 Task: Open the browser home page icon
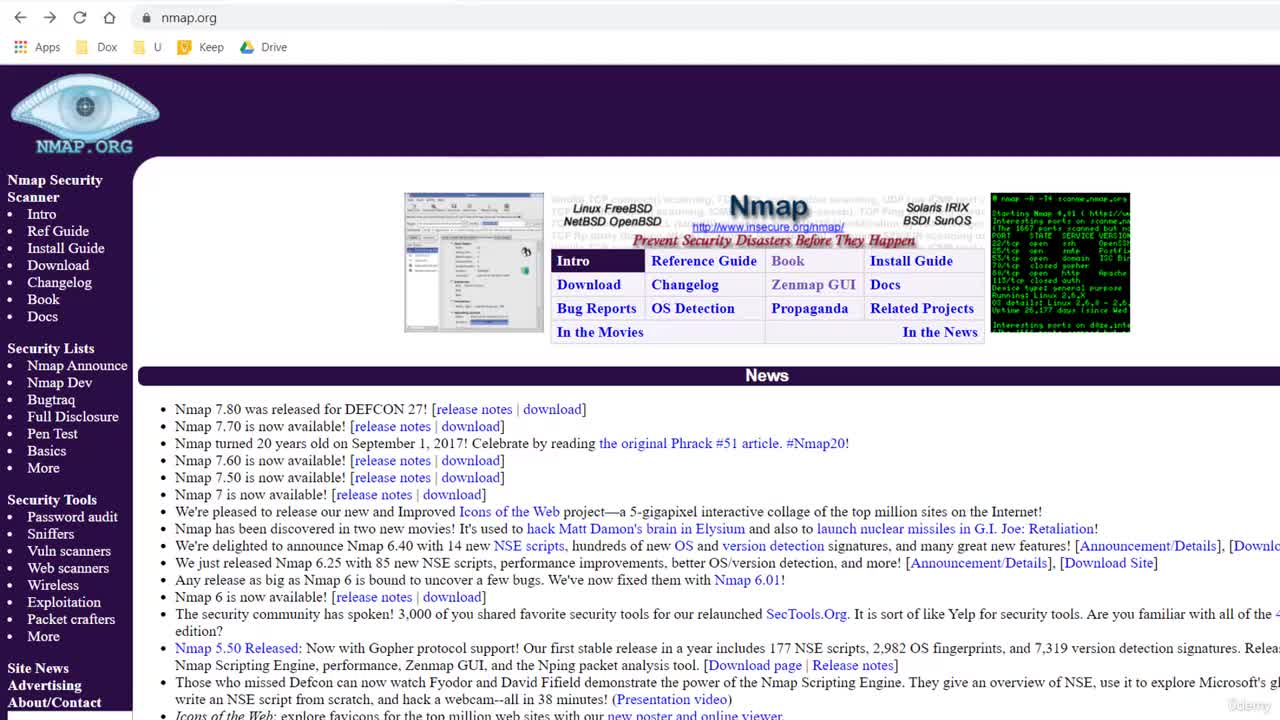pyautogui.click(x=110, y=18)
